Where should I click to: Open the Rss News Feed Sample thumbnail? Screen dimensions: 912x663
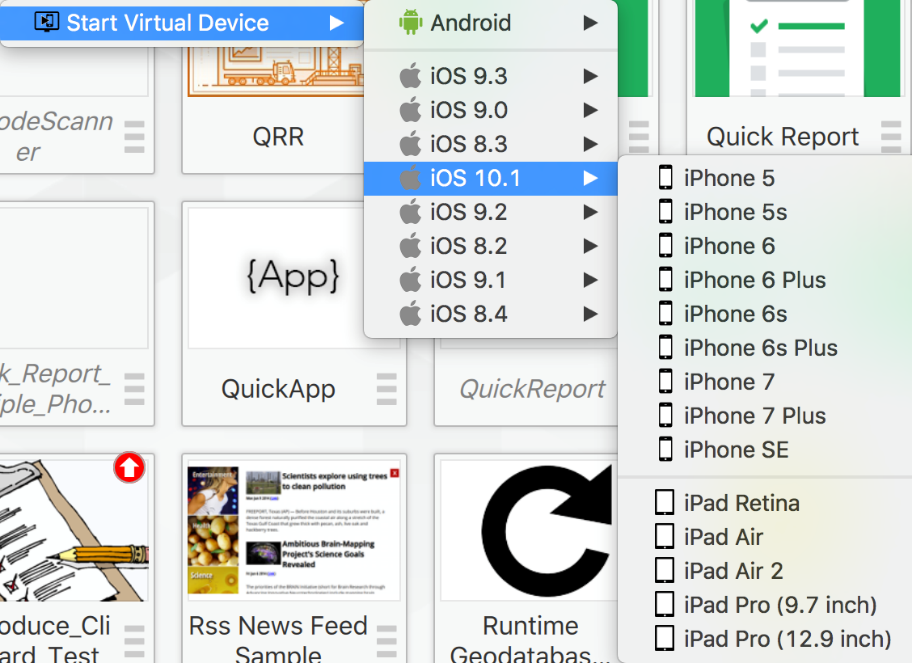point(294,530)
